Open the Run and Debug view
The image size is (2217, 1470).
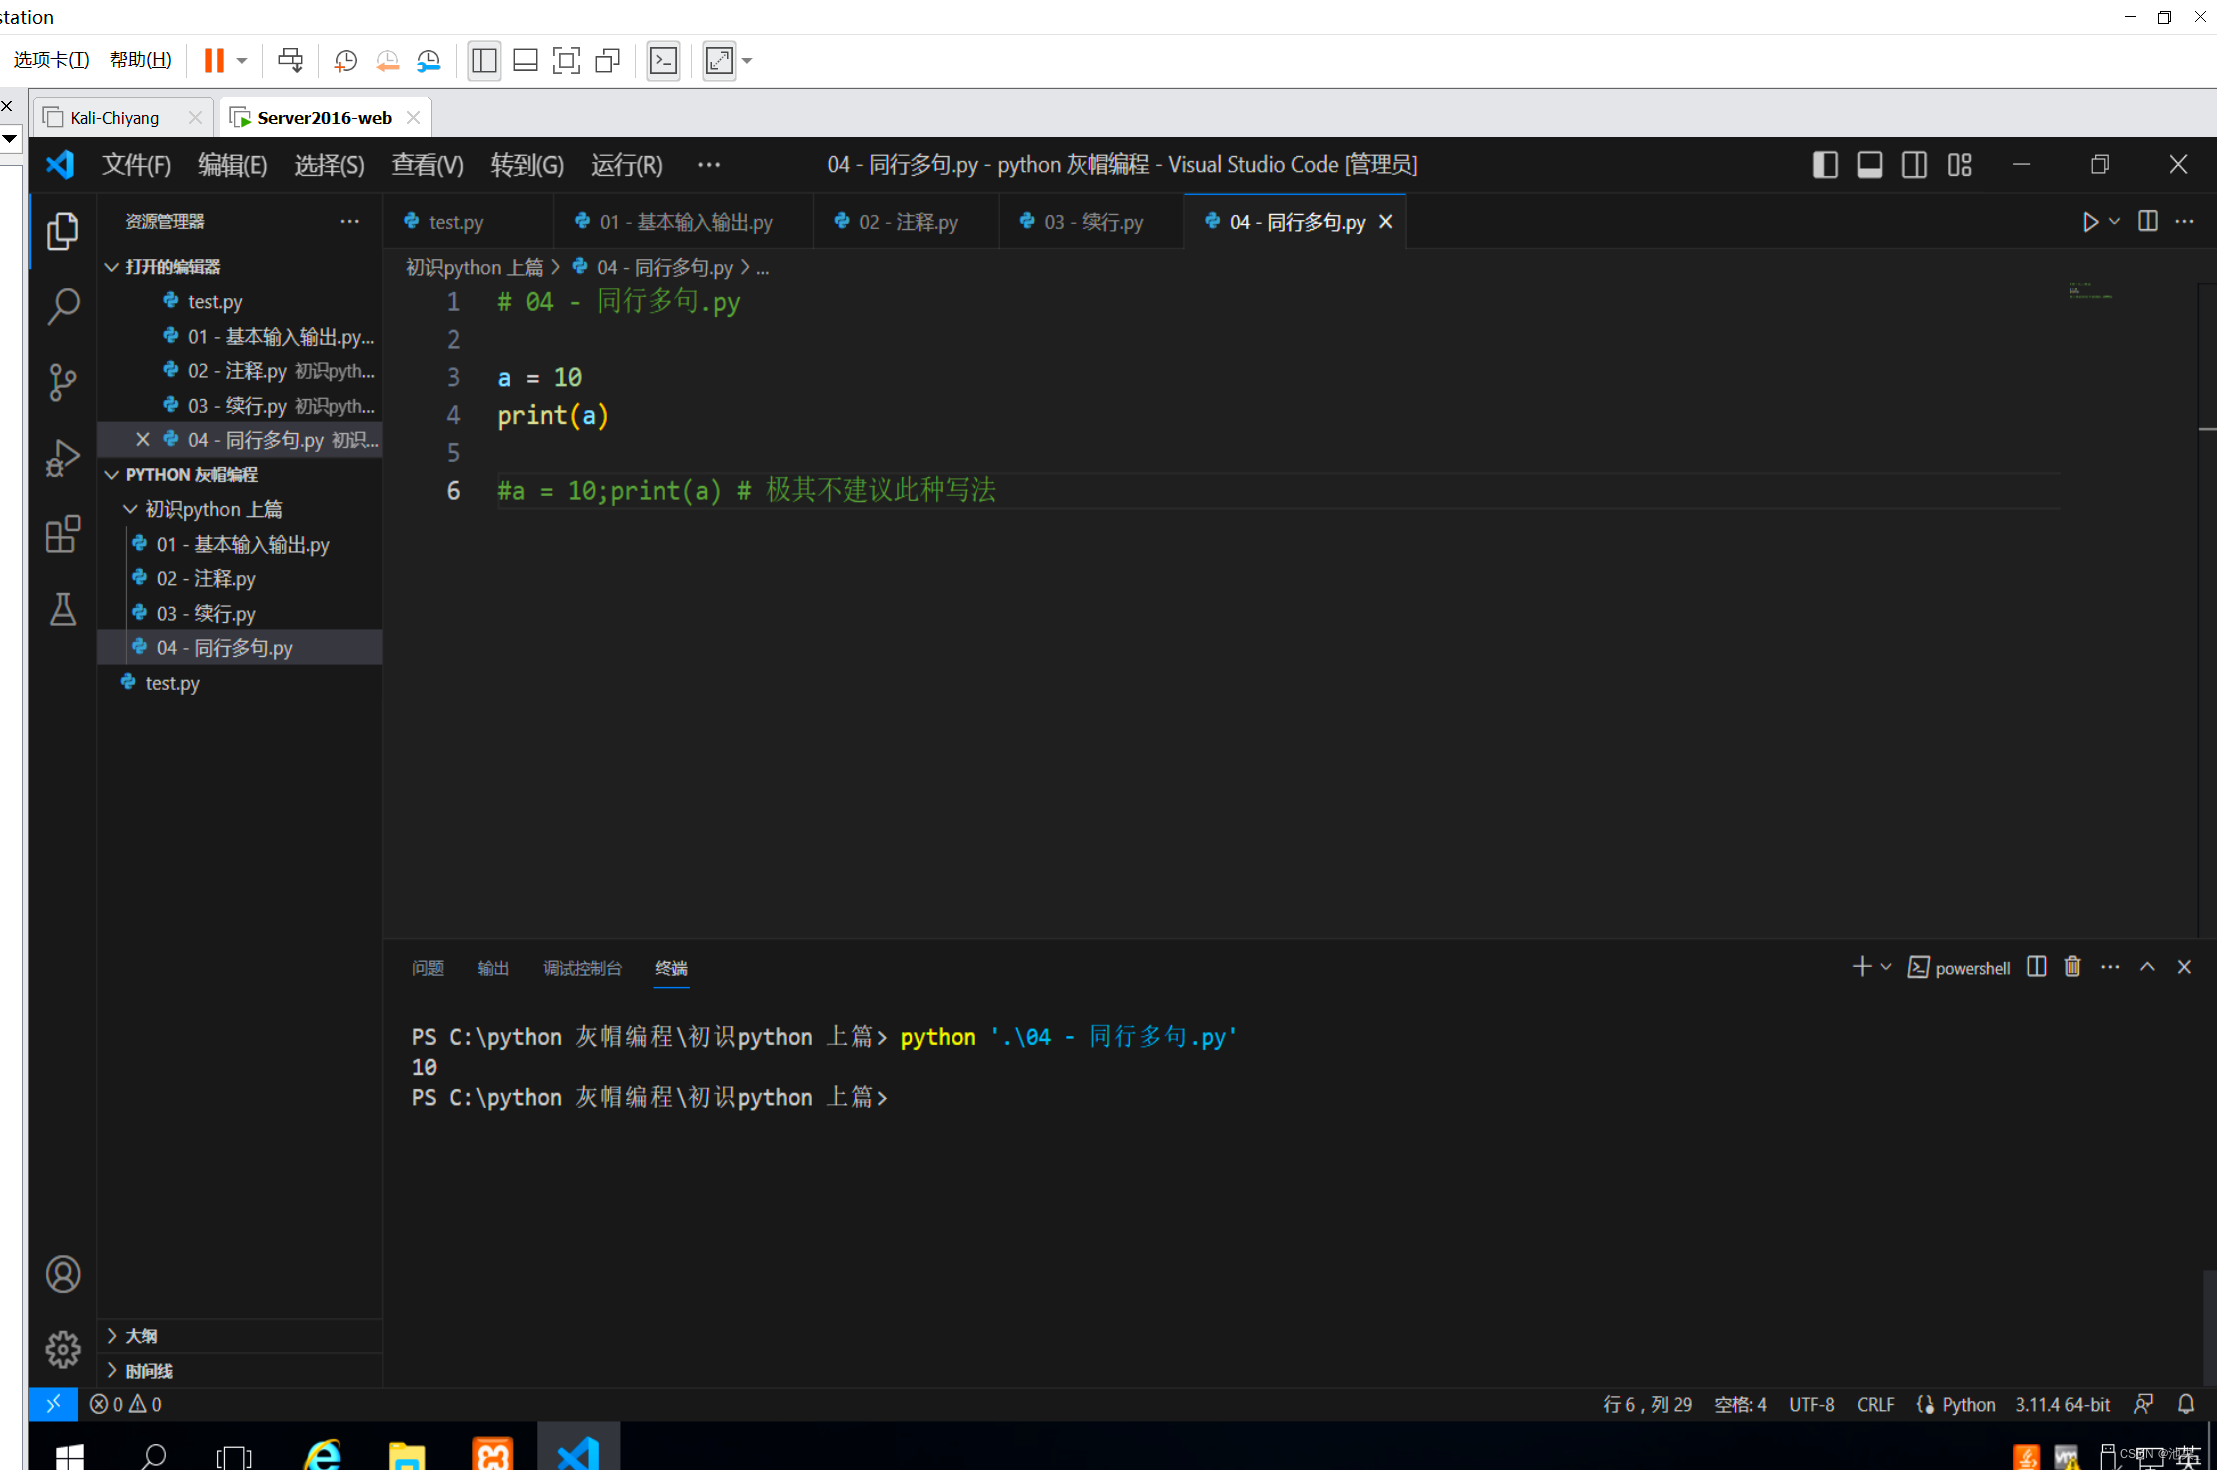[x=62, y=458]
